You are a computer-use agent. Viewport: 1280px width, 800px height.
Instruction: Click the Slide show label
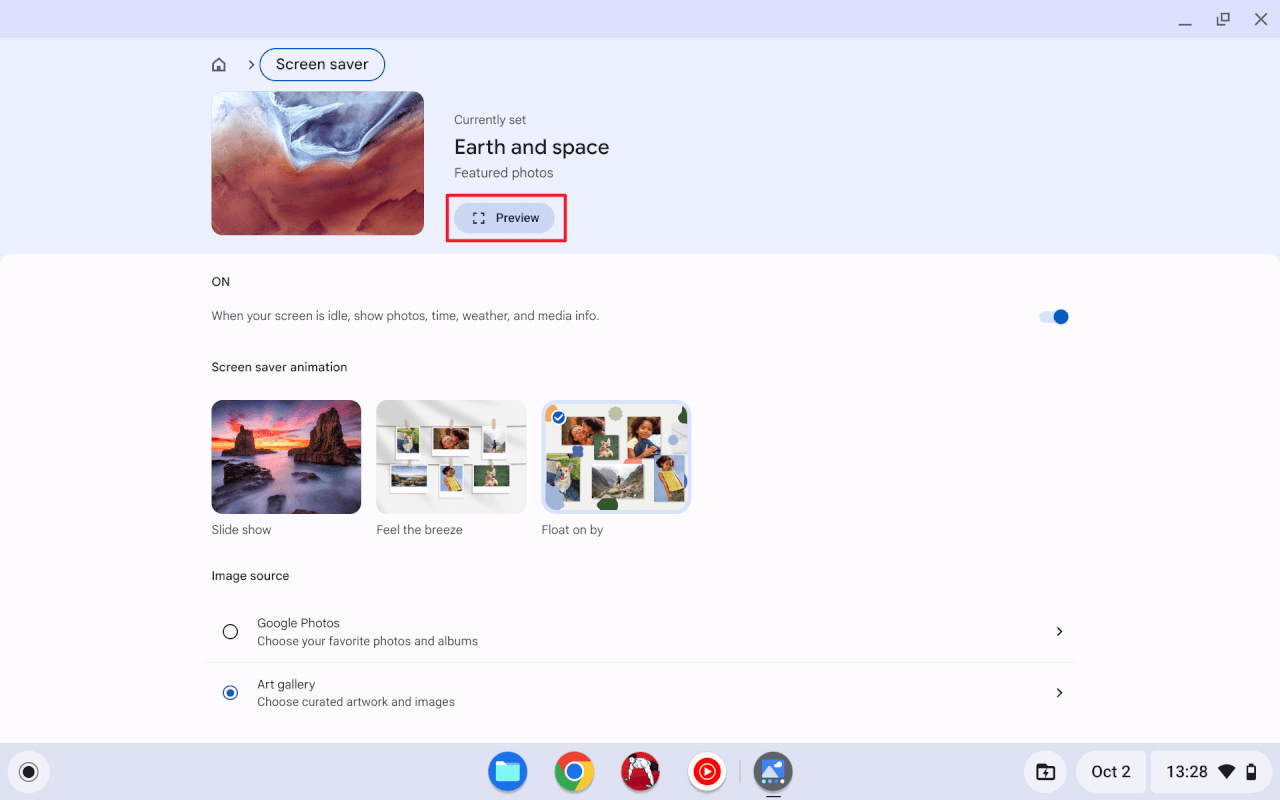click(241, 530)
